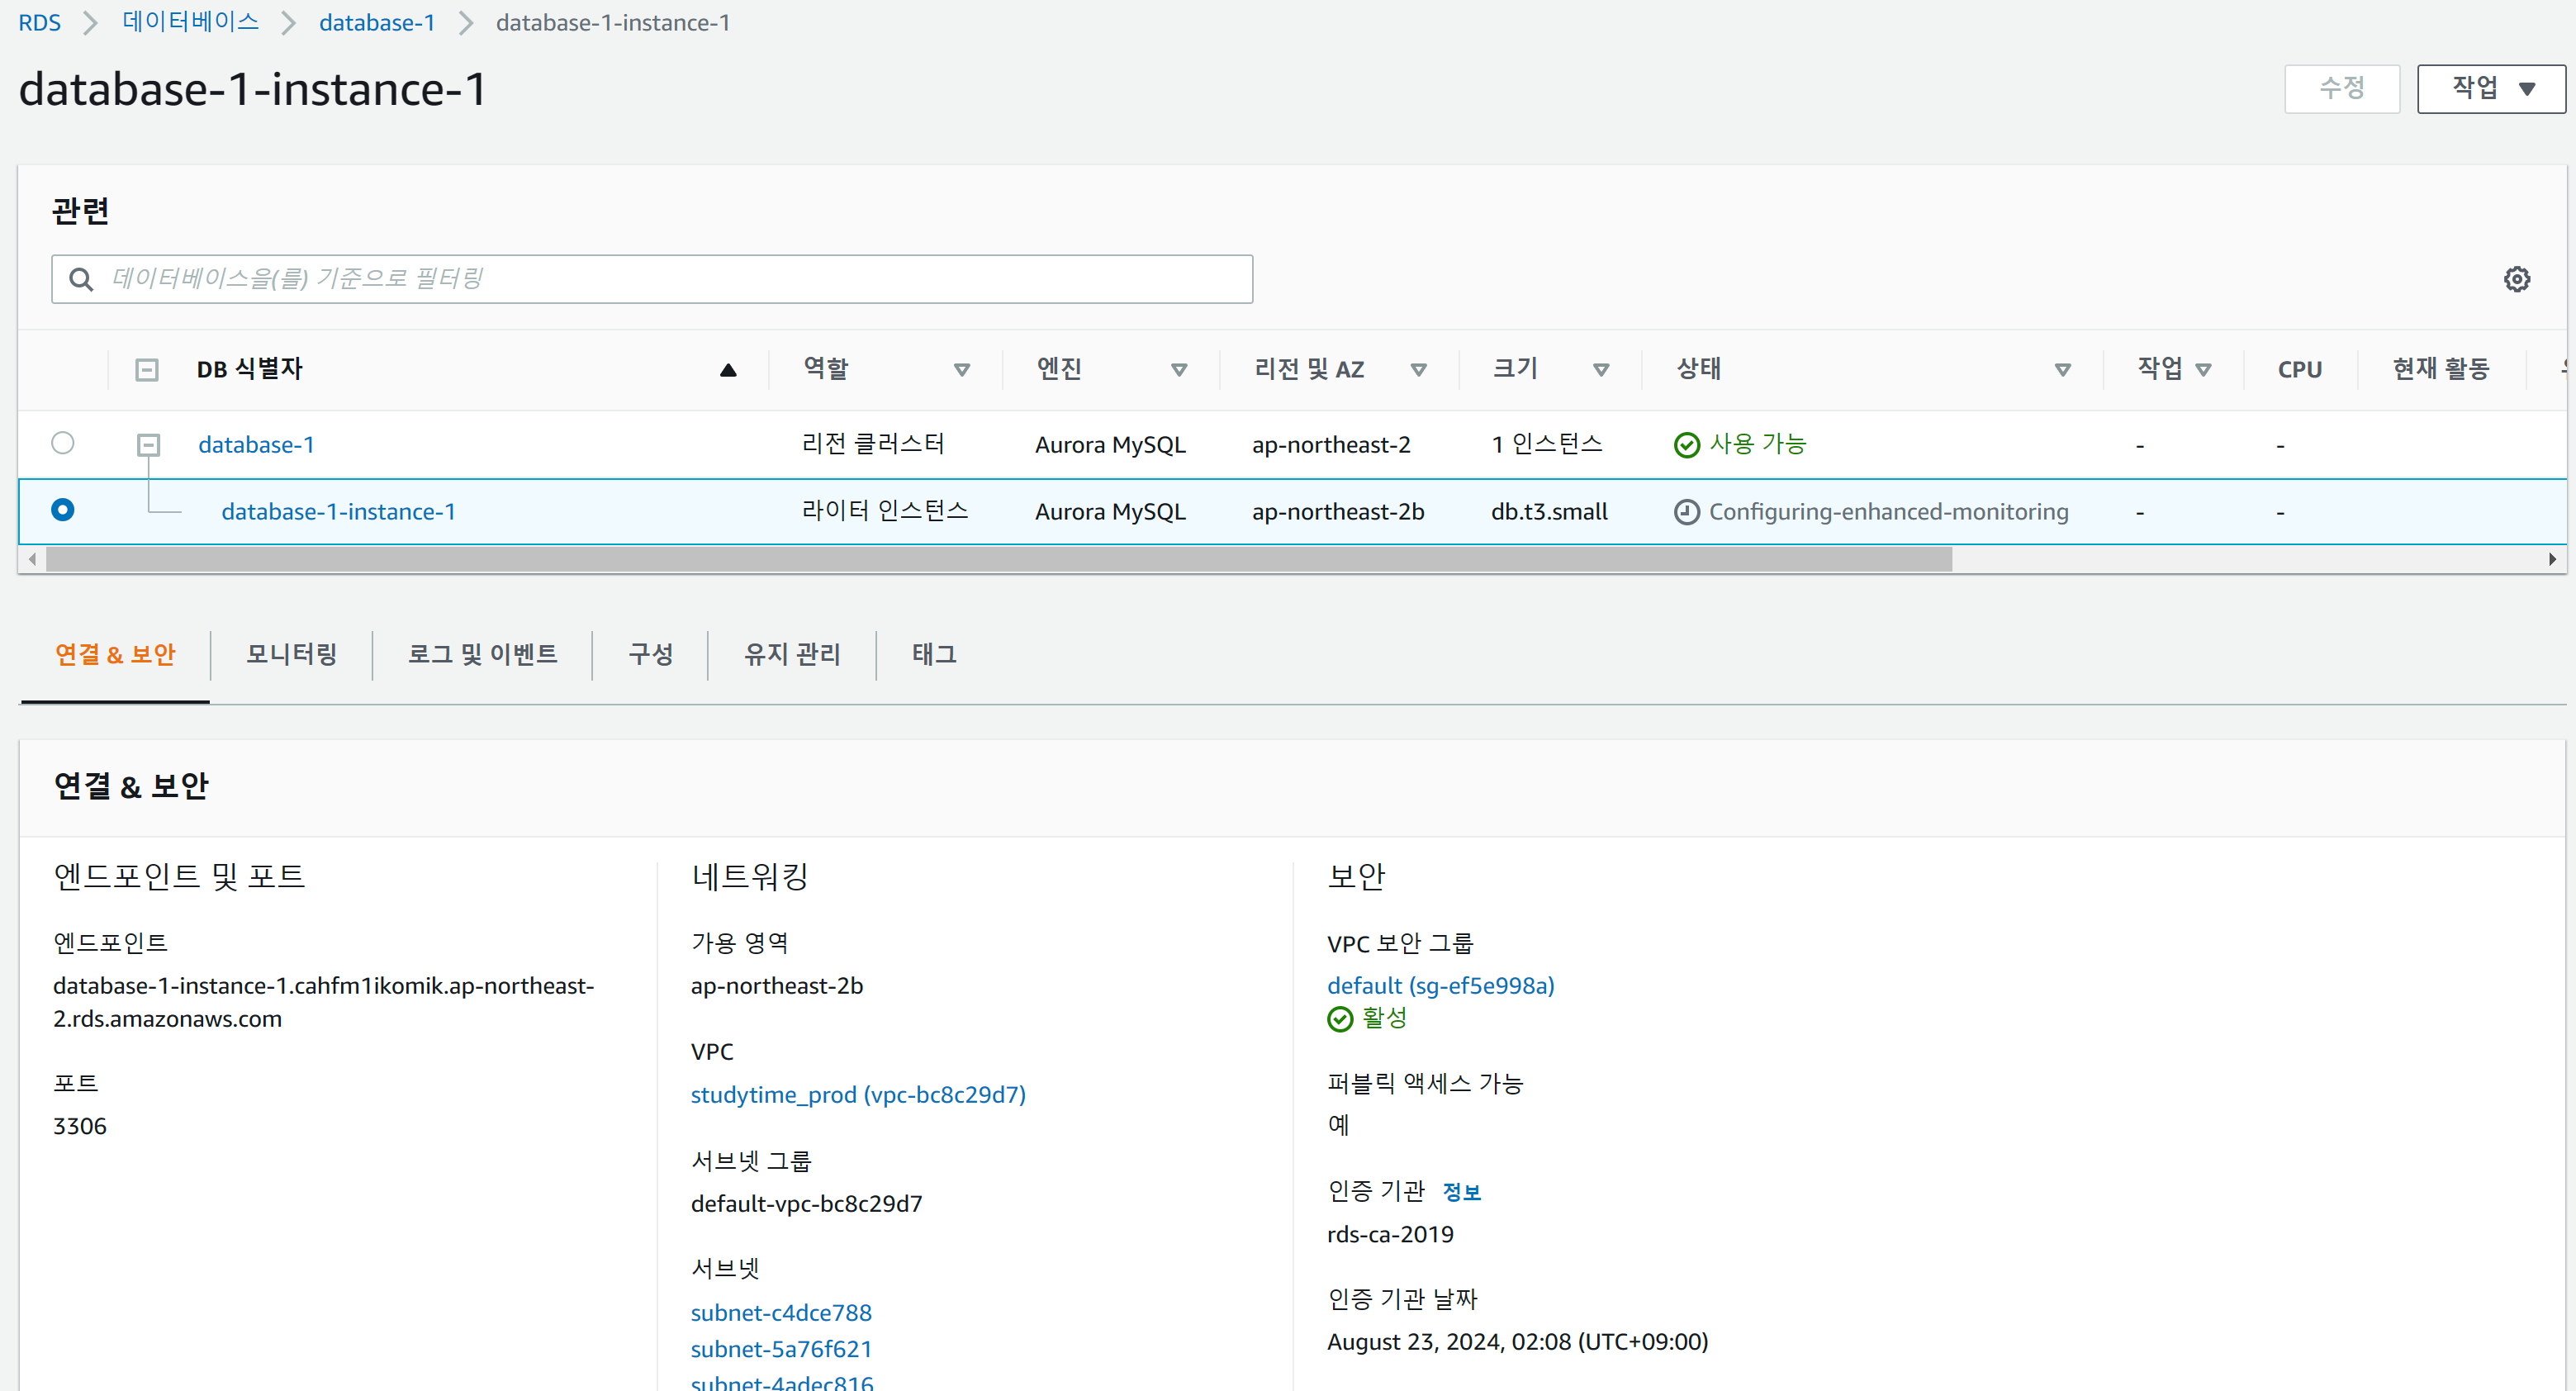Click the 엔진 column sort arrow

click(1178, 370)
